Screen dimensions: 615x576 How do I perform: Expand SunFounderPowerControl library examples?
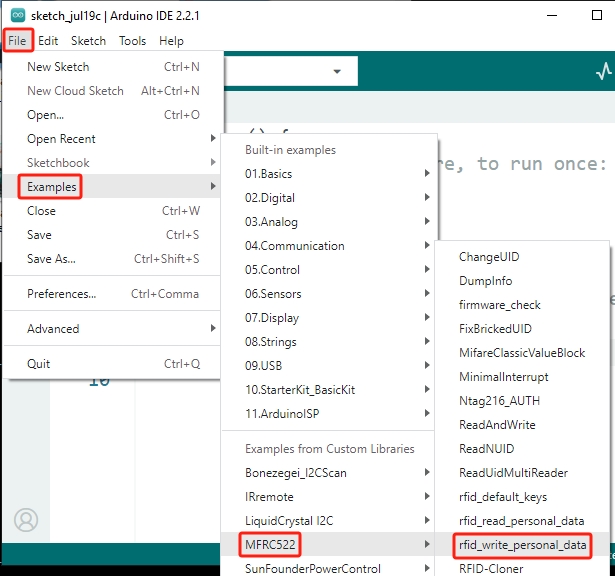coord(329,568)
